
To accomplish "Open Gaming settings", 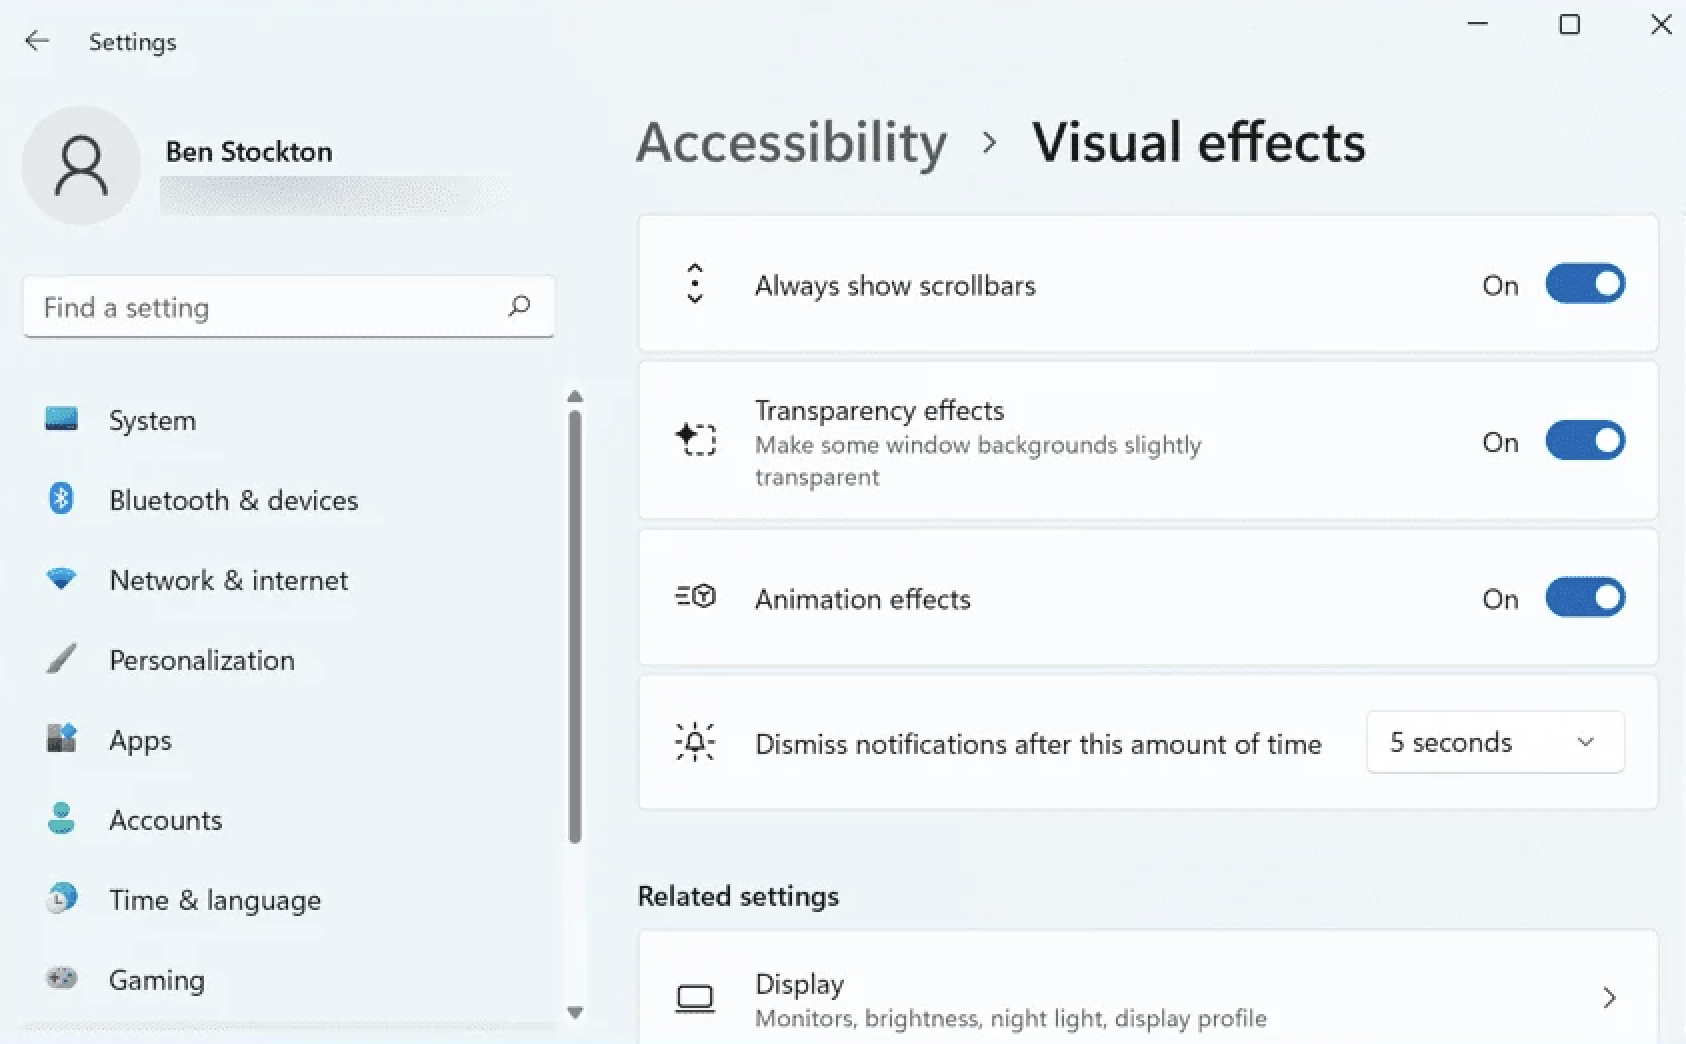I will pos(290,980).
